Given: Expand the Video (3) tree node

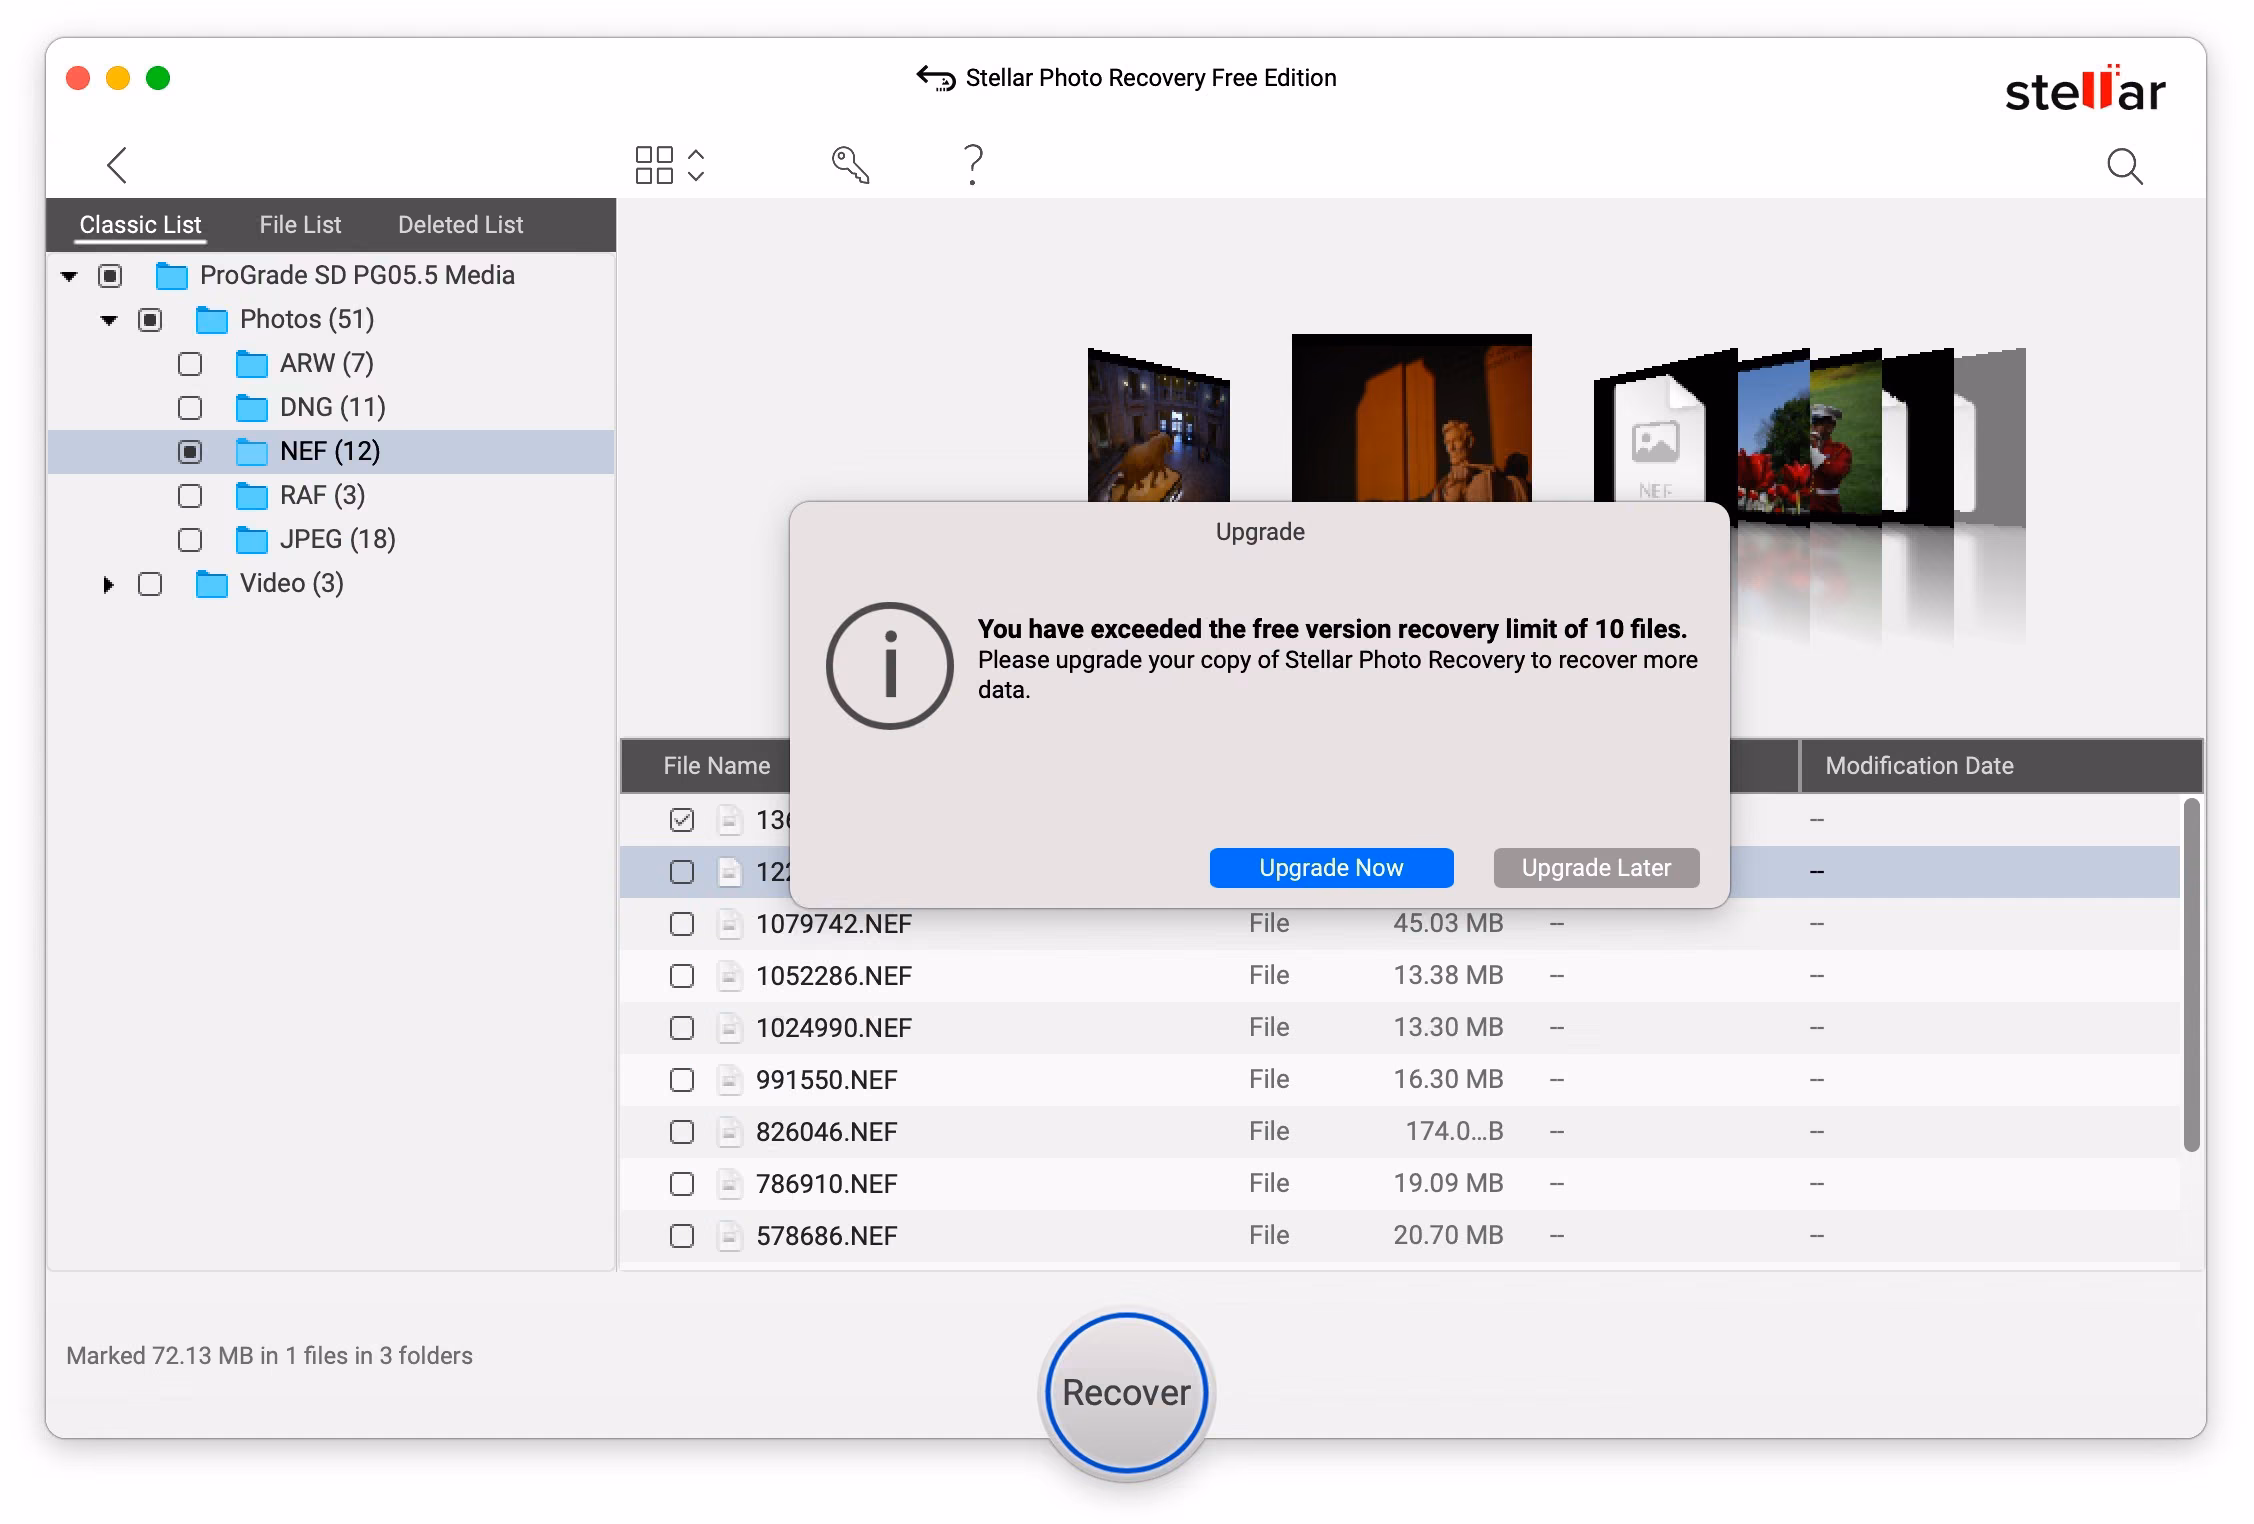Looking at the screenshot, I should coord(108,584).
